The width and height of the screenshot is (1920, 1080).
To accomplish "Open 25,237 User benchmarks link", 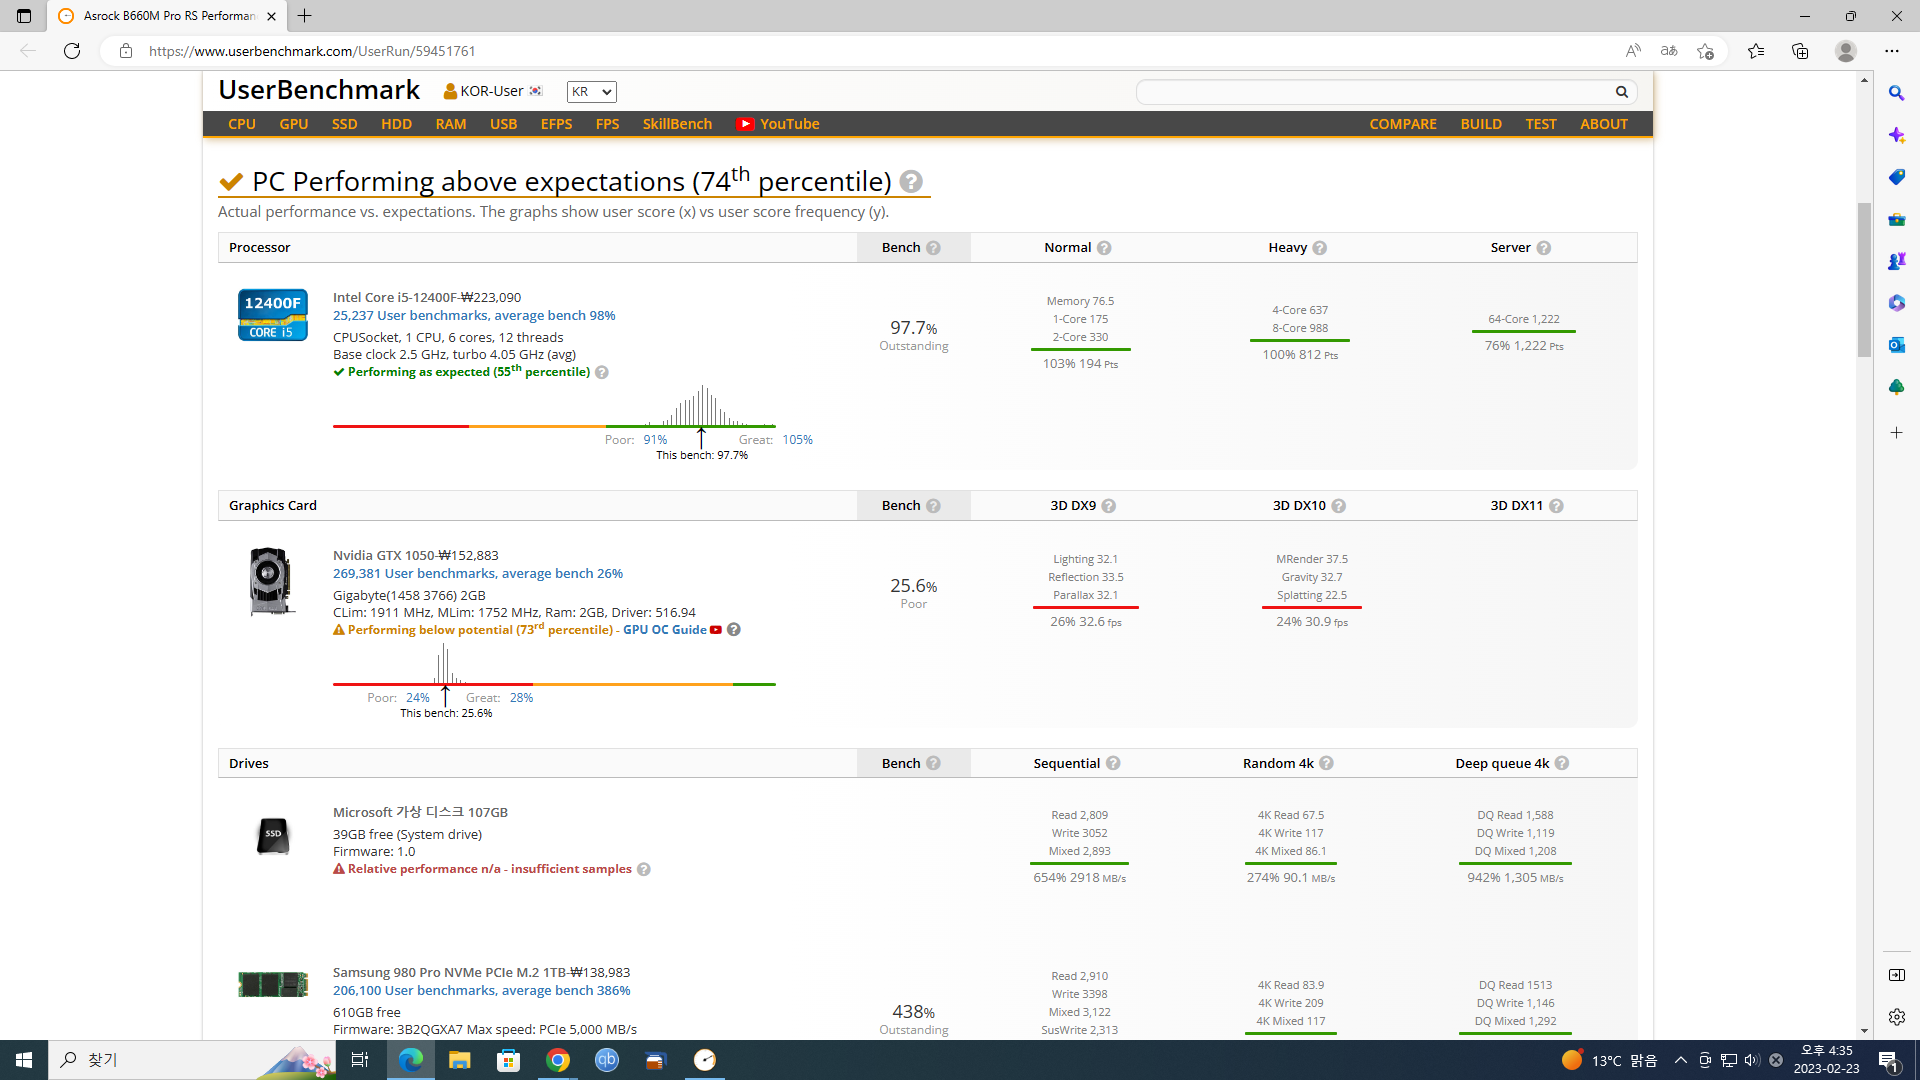I will pos(474,315).
